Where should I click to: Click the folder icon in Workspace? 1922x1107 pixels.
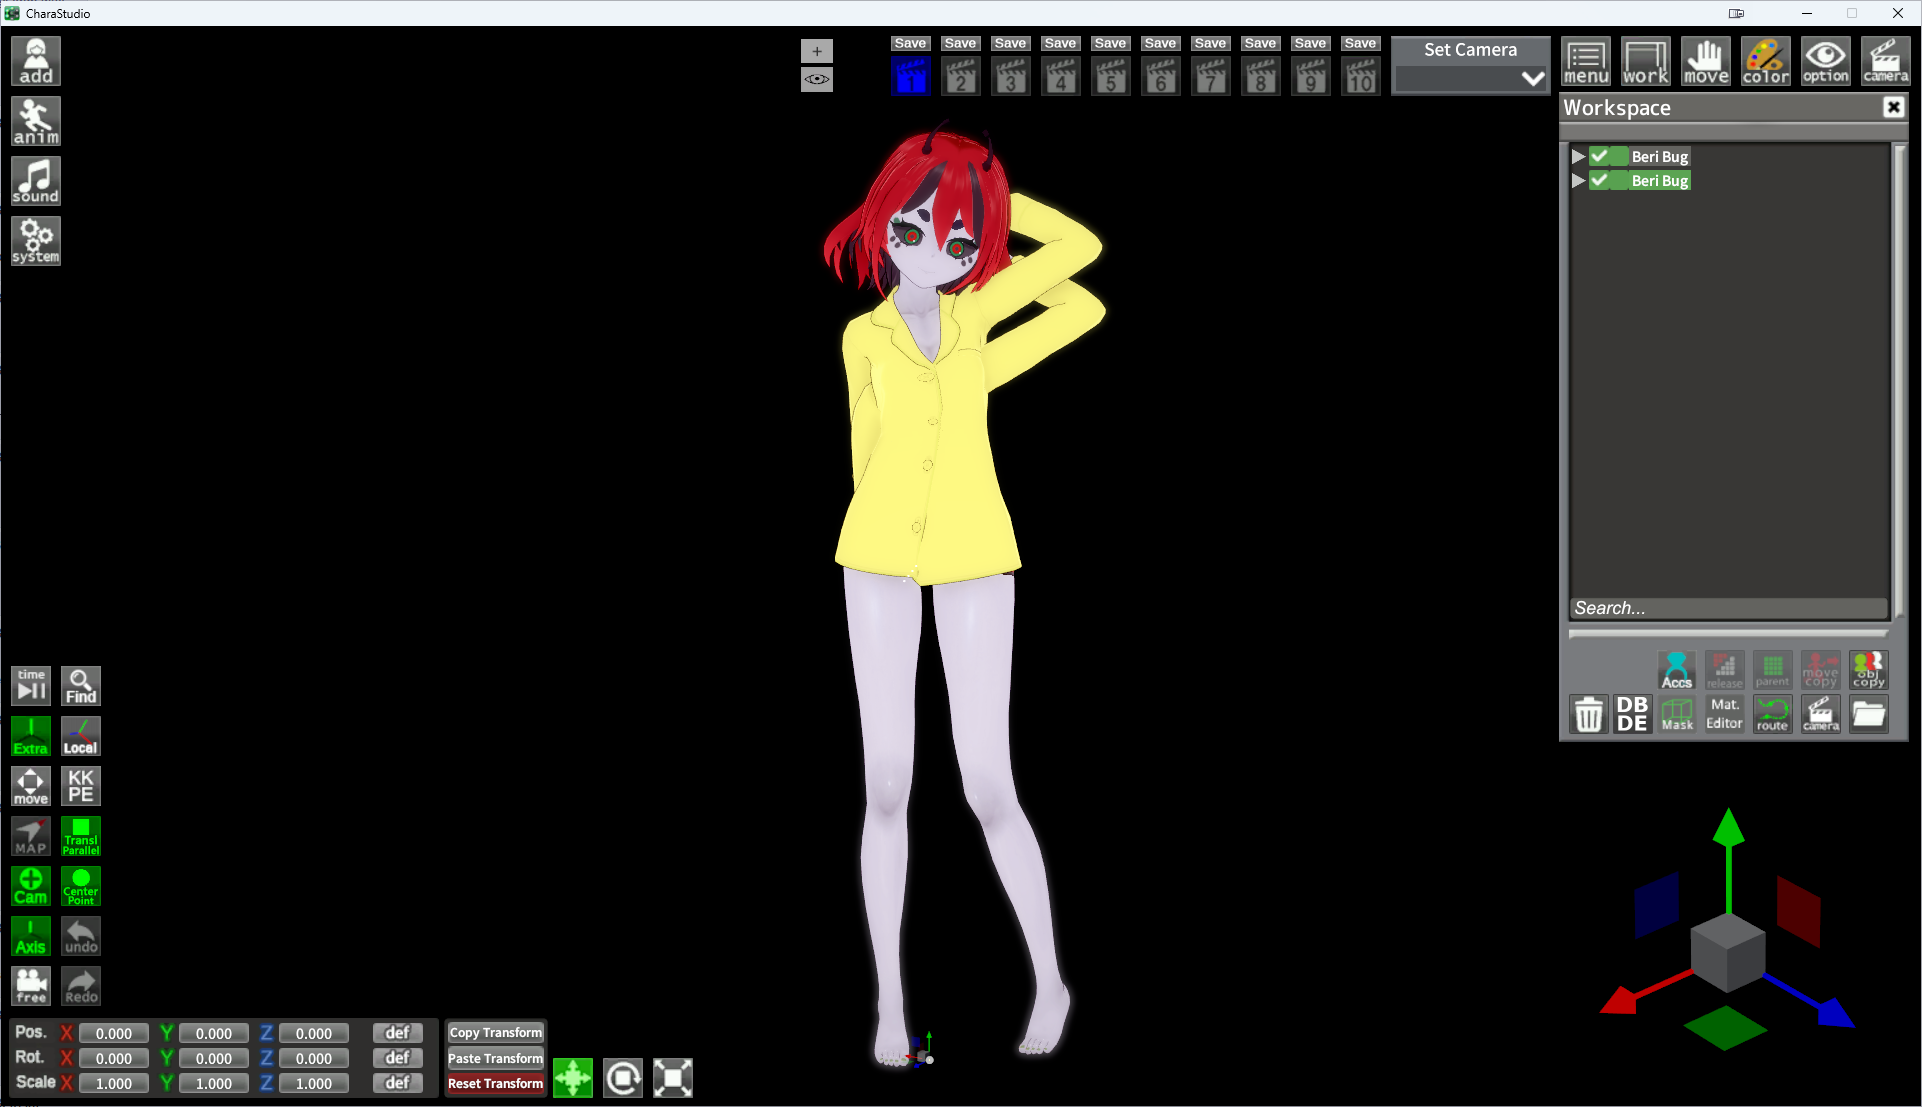click(x=1869, y=714)
